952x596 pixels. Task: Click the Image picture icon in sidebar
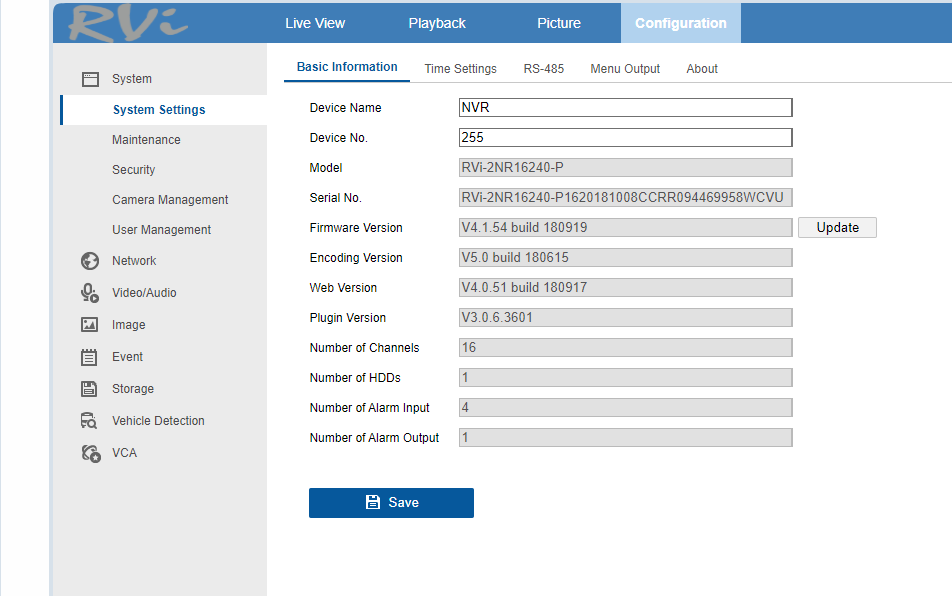[90, 325]
